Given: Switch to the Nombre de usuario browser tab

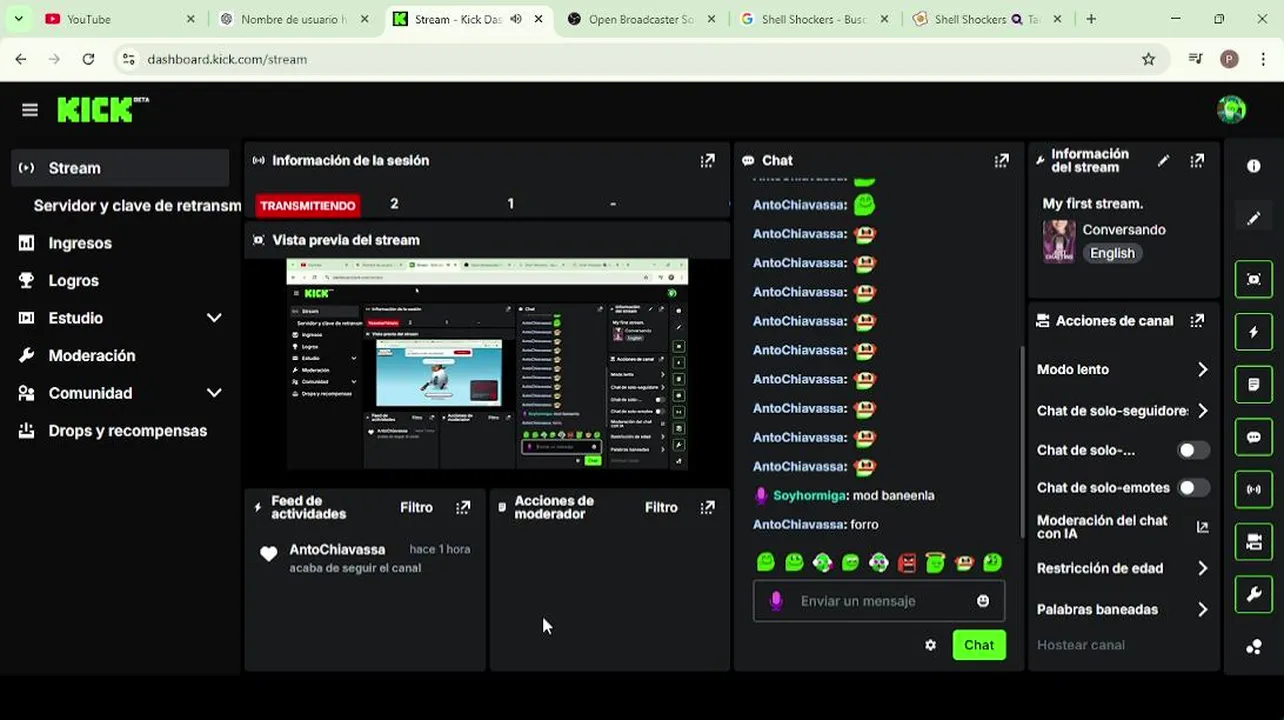Looking at the screenshot, I should tap(293, 19).
